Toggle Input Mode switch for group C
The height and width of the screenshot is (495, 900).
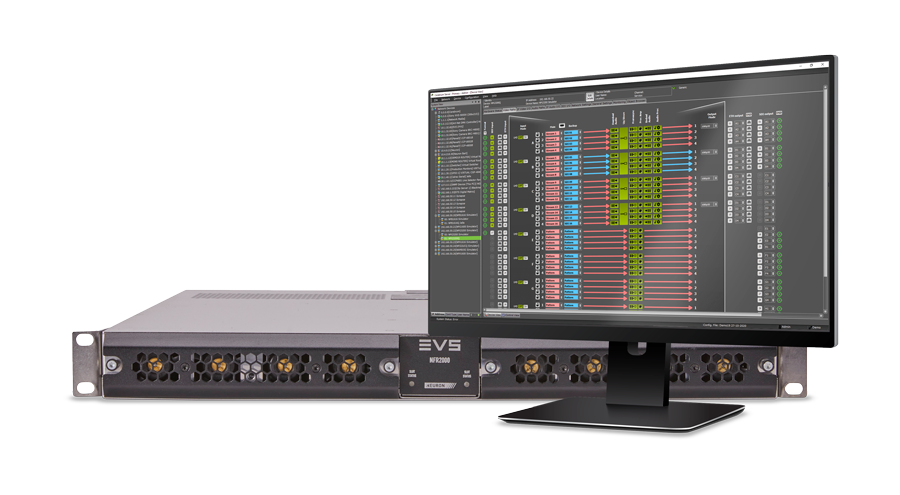pyautogui.click(x=522, y=185)
